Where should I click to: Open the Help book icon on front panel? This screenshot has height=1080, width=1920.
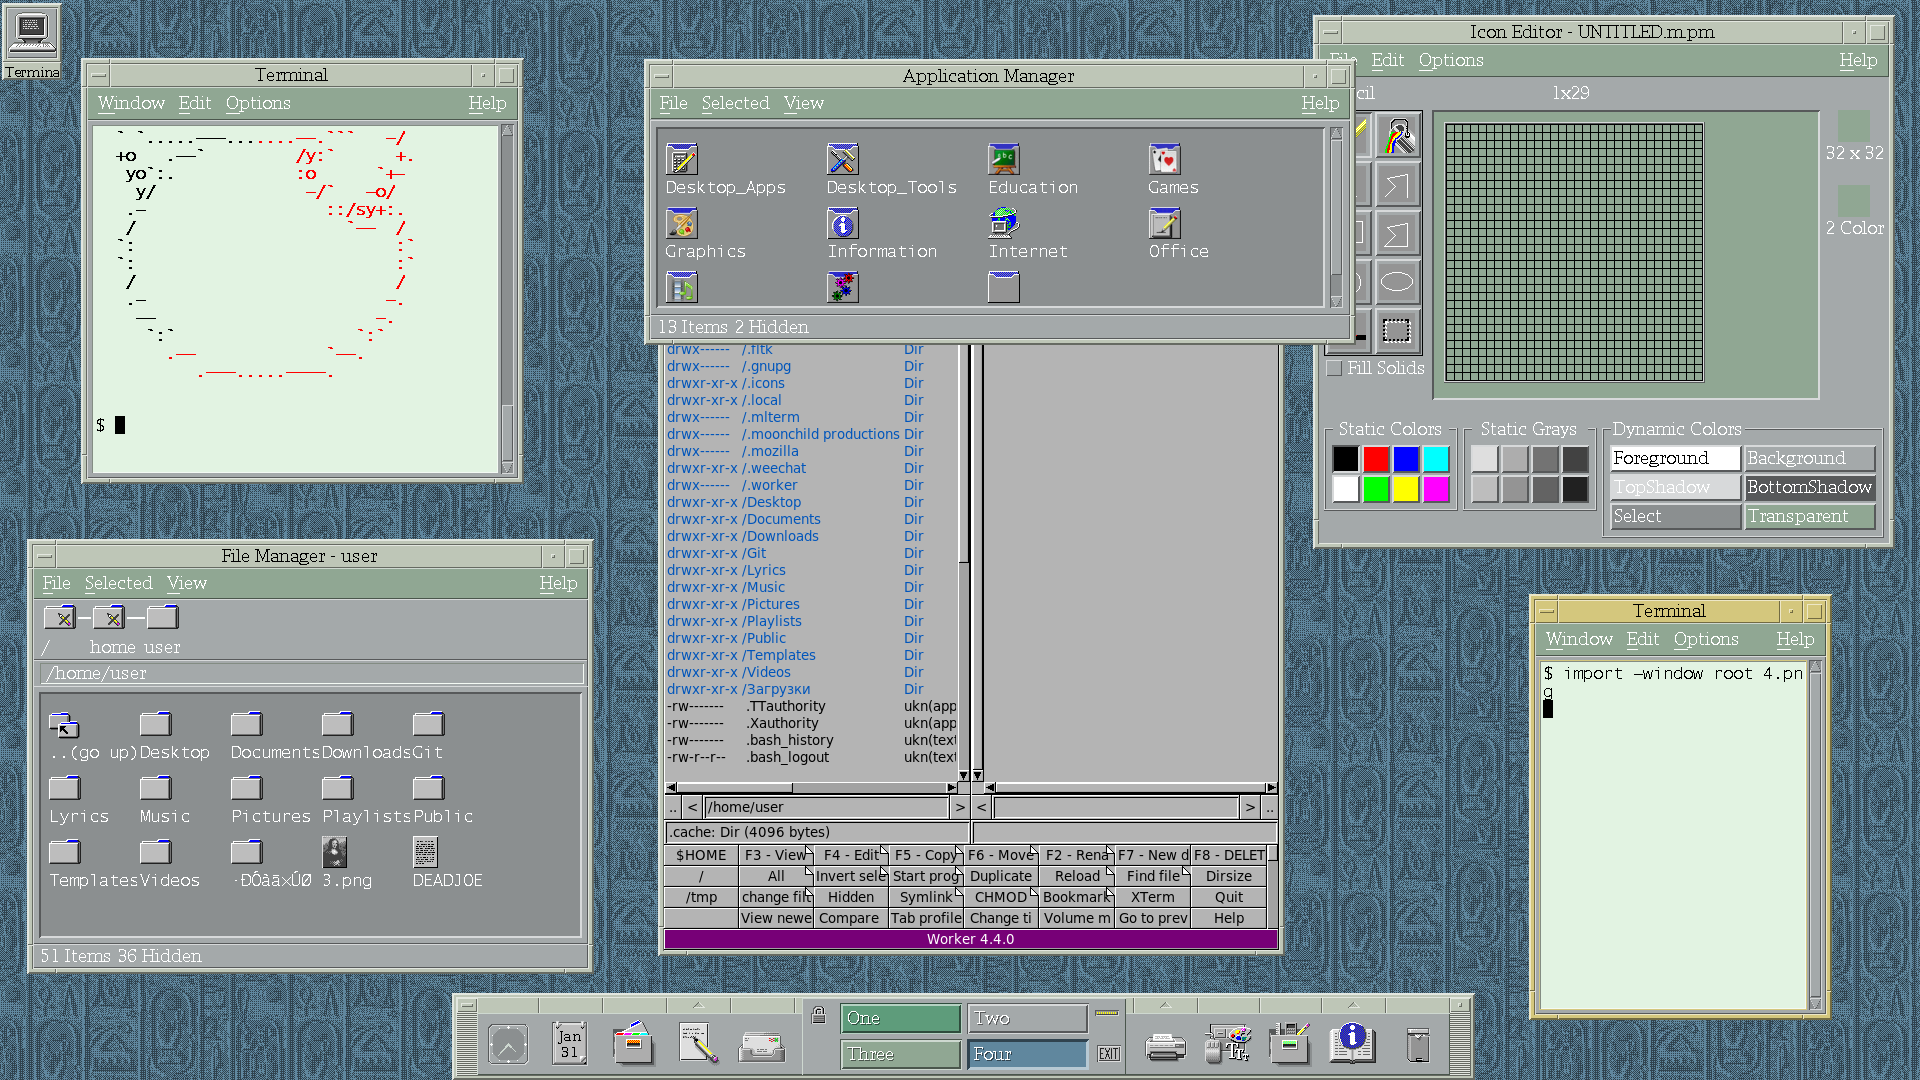(1352, 1043)
